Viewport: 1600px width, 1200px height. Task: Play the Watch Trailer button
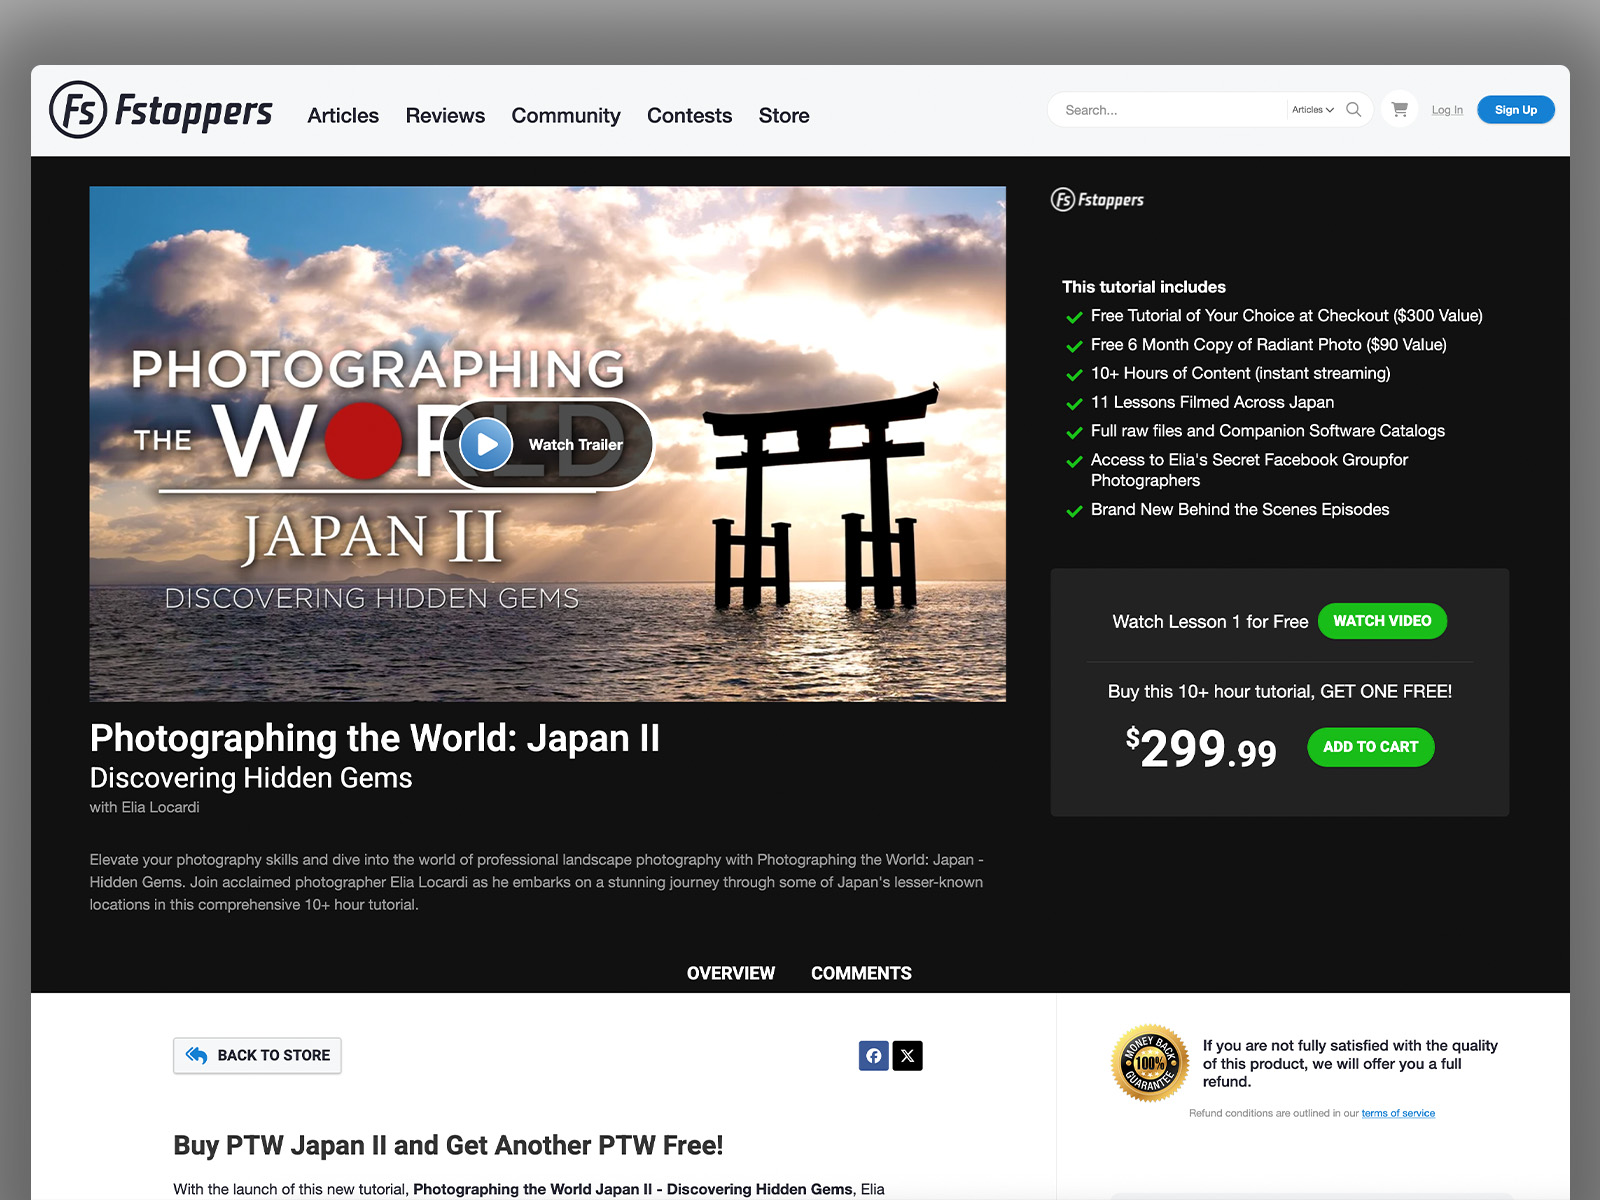[x=548, y=444]
